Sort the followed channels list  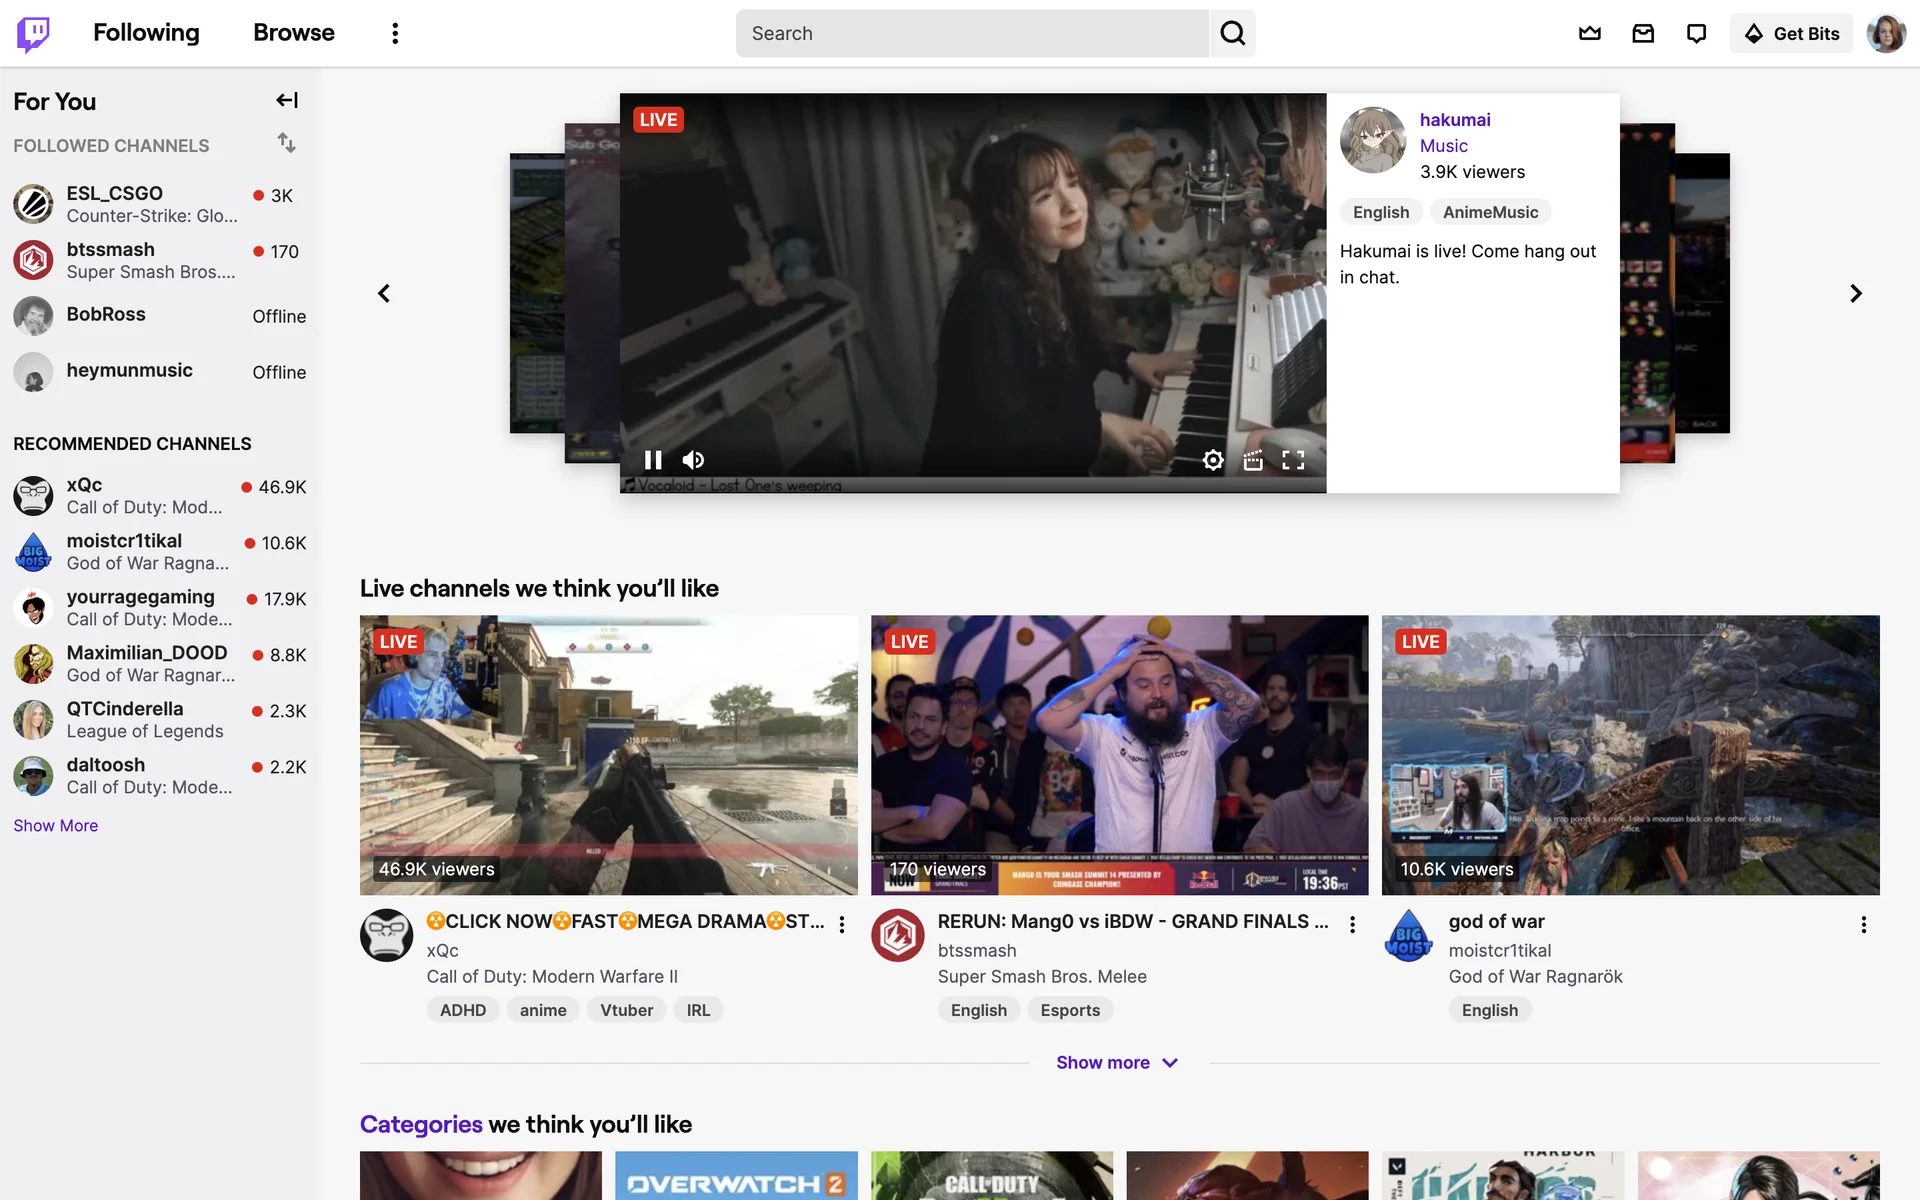(287, 143)
